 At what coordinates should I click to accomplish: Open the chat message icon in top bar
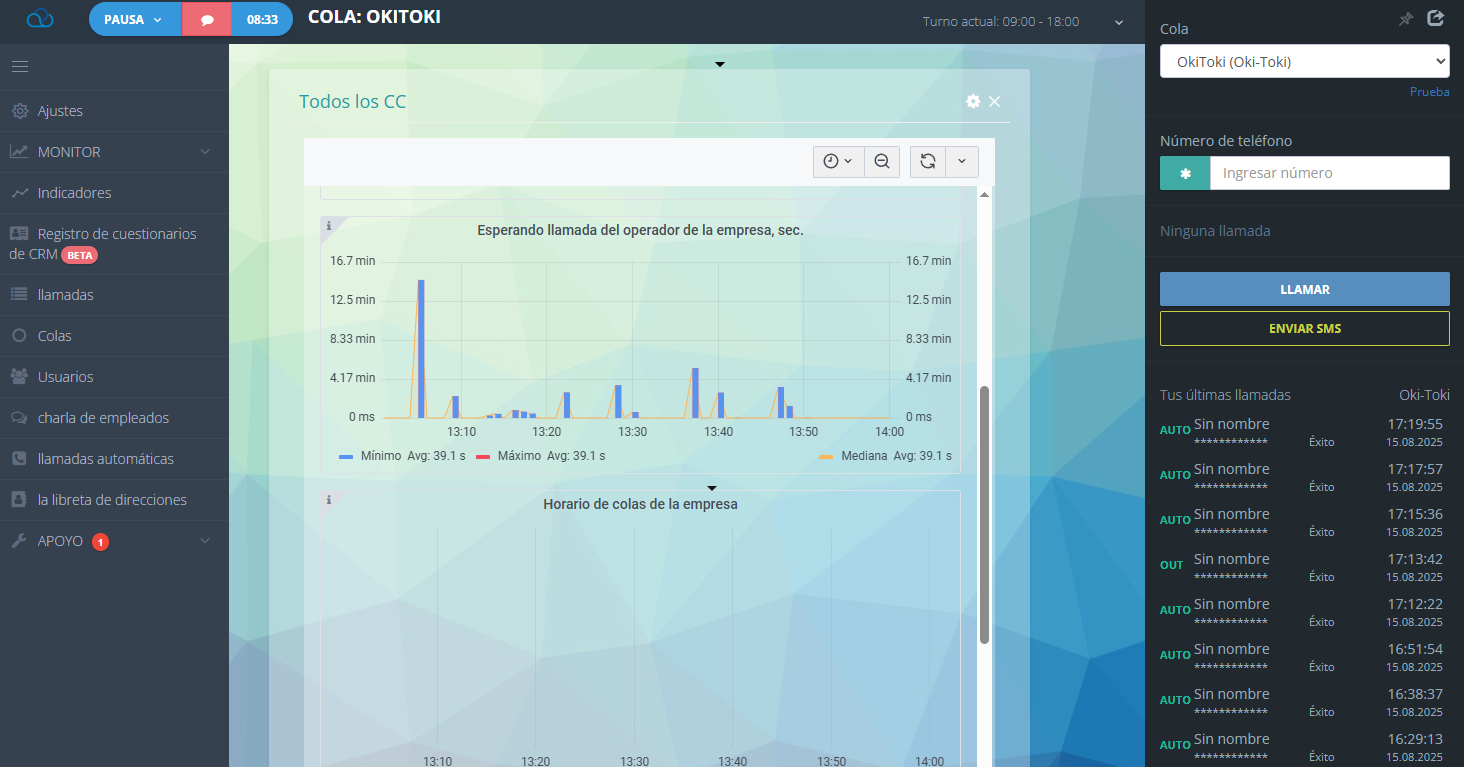point(207,19)
